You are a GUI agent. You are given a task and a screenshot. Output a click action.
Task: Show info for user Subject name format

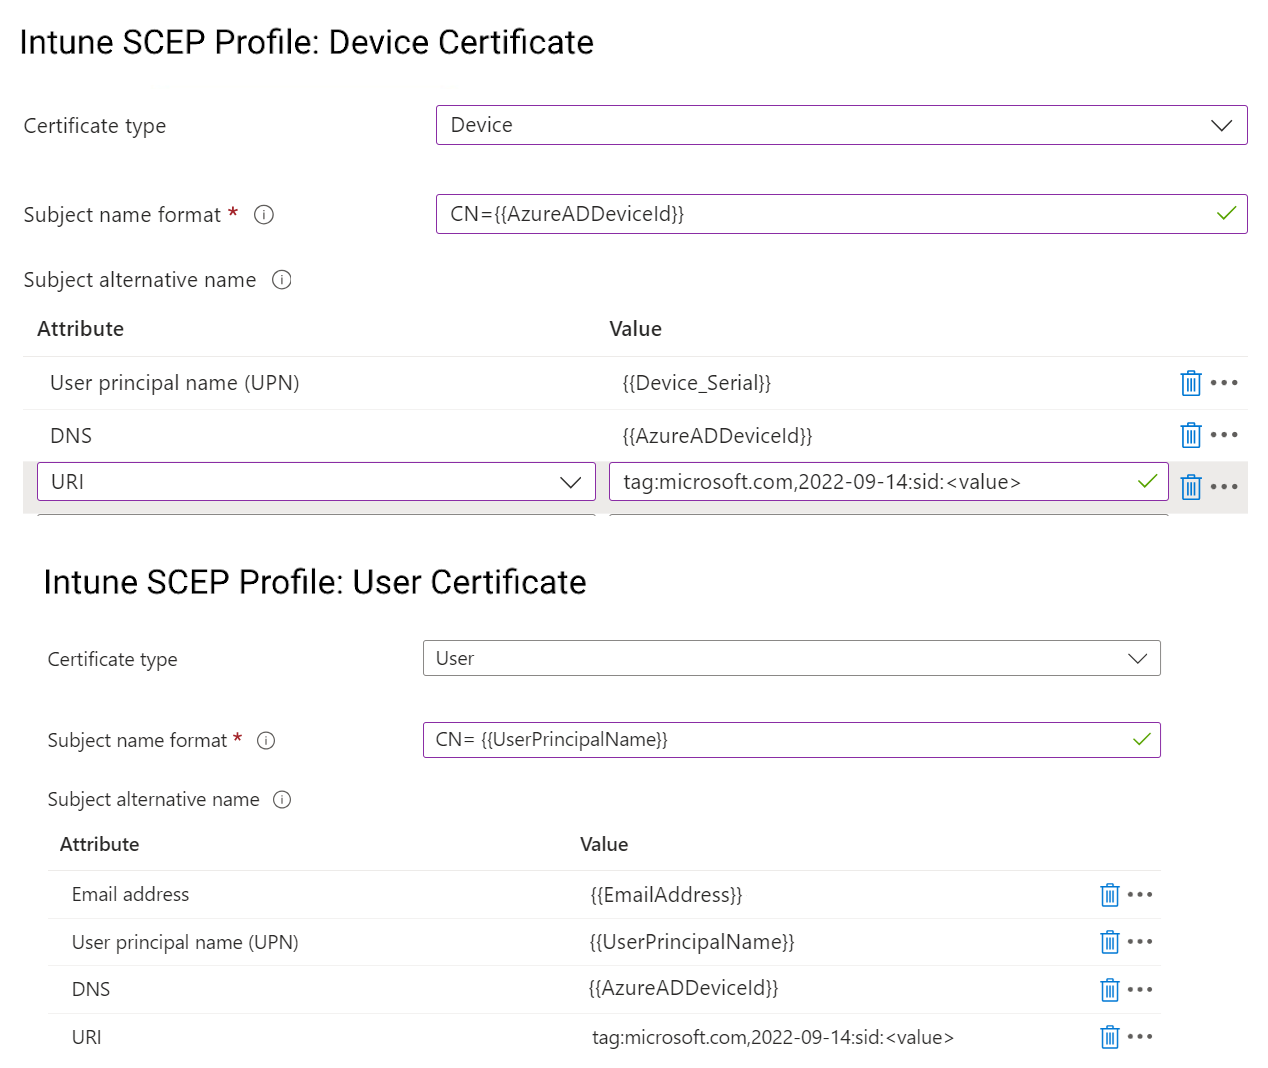[x=266, y=741]
